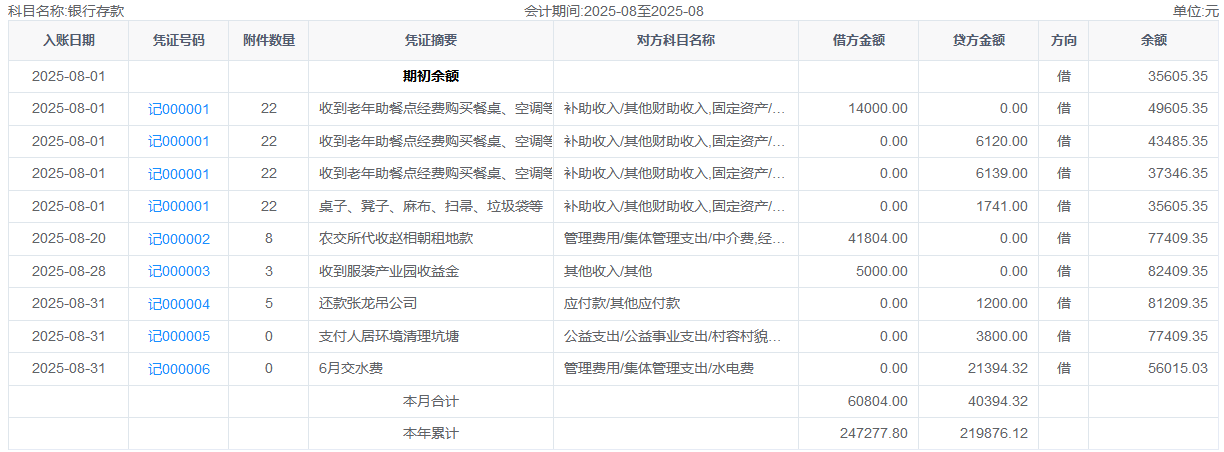The height and width of the screenshot is (452, 1224).
Task: Open 记000001 link in the 桌子、凳子 row
Action: (x=179, y=206)
